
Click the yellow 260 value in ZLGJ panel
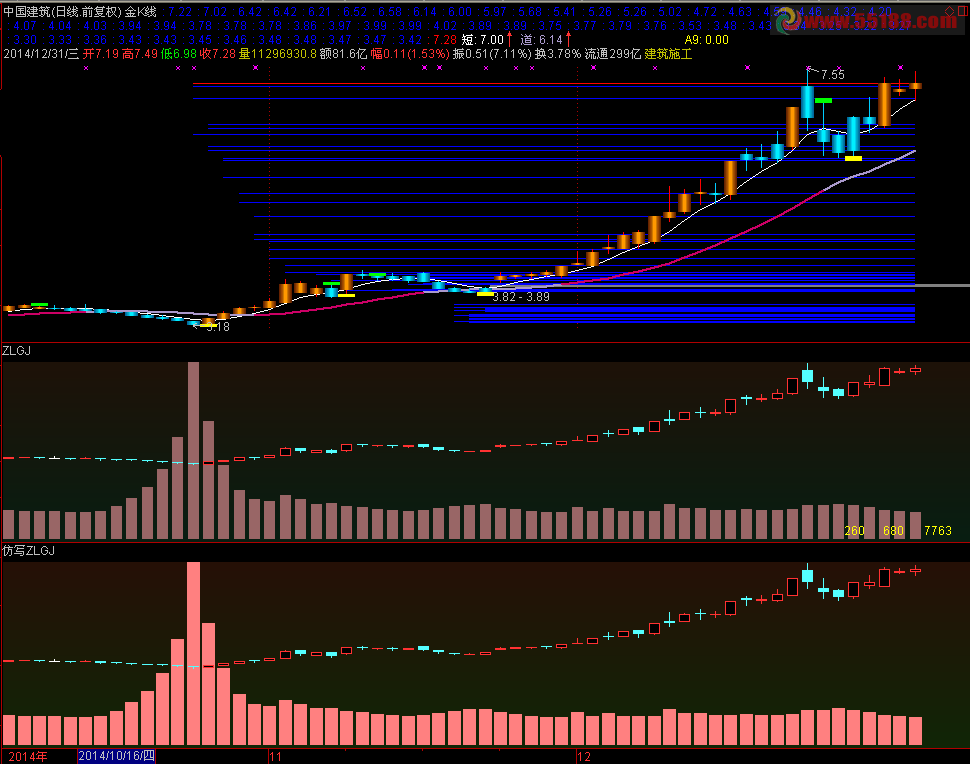click(854, 531)
